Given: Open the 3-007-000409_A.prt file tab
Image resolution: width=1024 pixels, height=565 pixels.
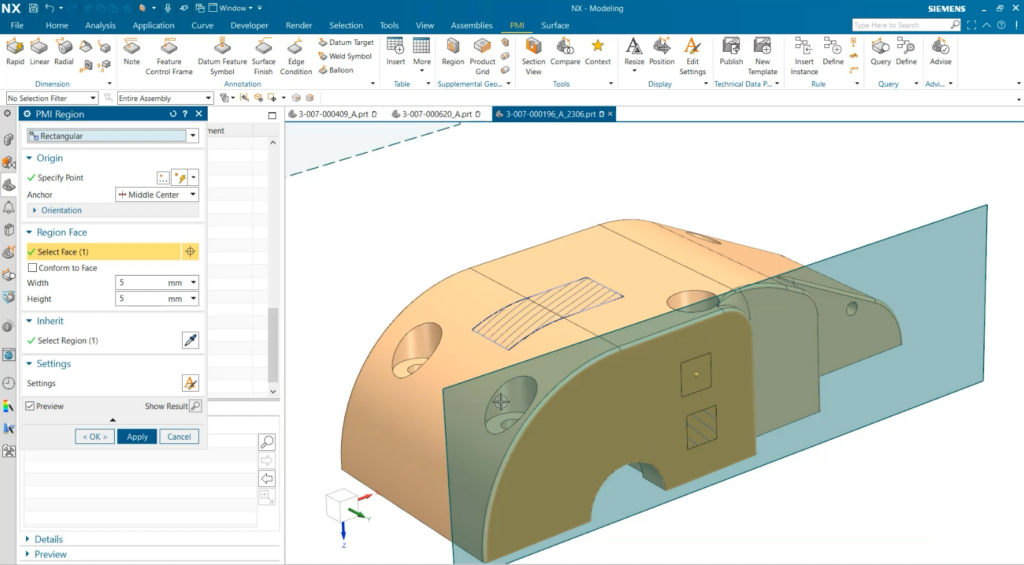Looking at the screenshot, I should [x=332, y=115].
